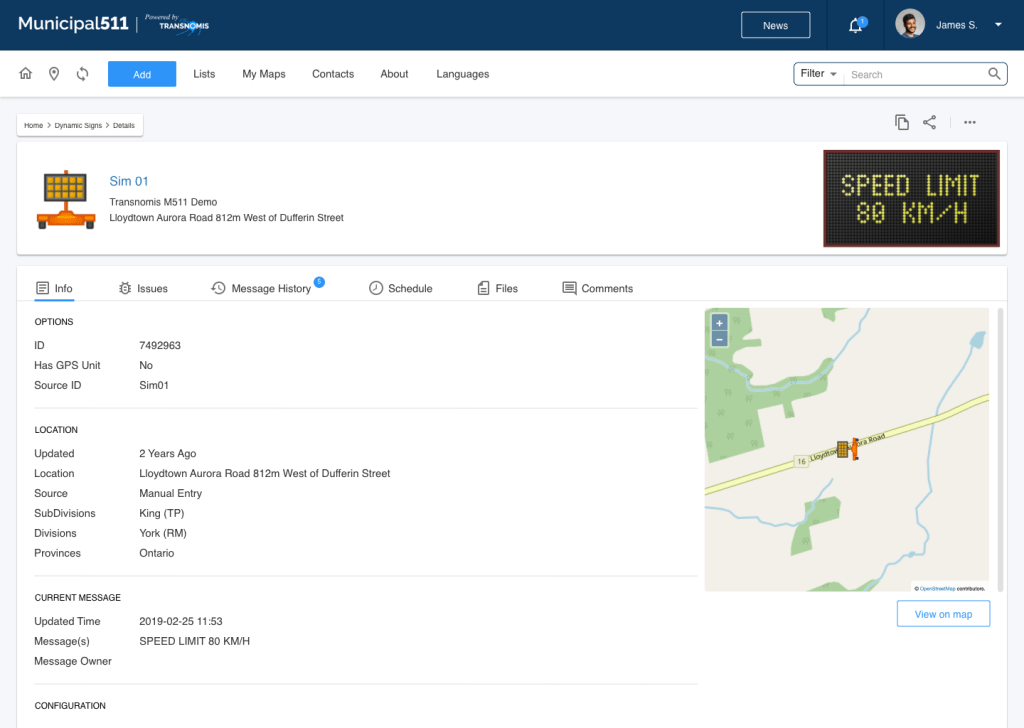Open the Sim 01 title link

click(x=129, y=181)
